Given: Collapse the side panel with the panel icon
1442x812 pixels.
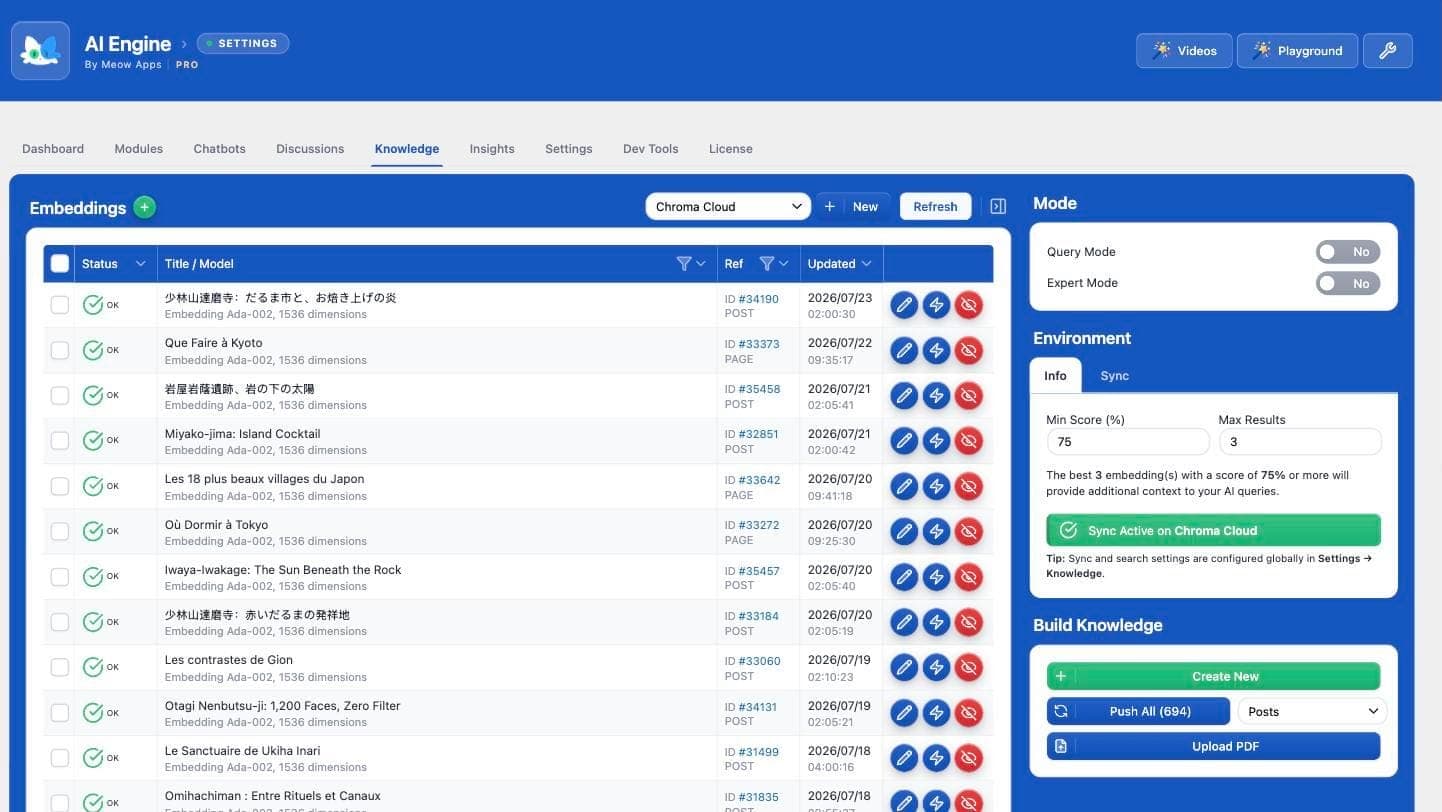Looking at the screenshot, I should (x=998, y=206).
